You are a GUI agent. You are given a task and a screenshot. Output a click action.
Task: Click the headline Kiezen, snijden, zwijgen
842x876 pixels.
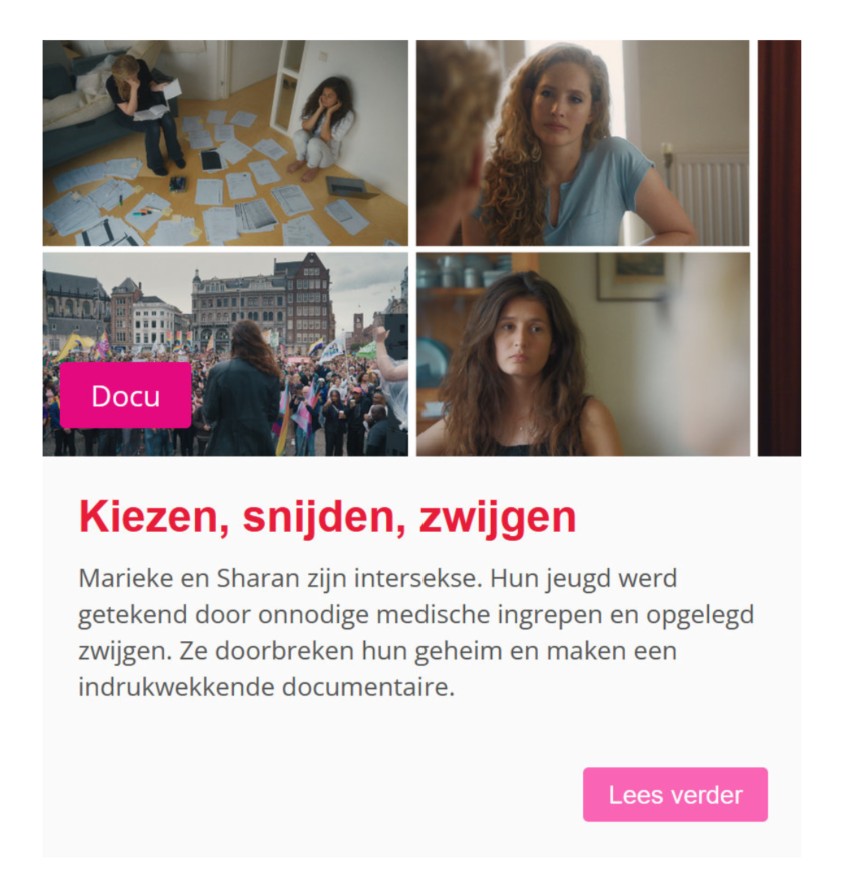point(327,517)
